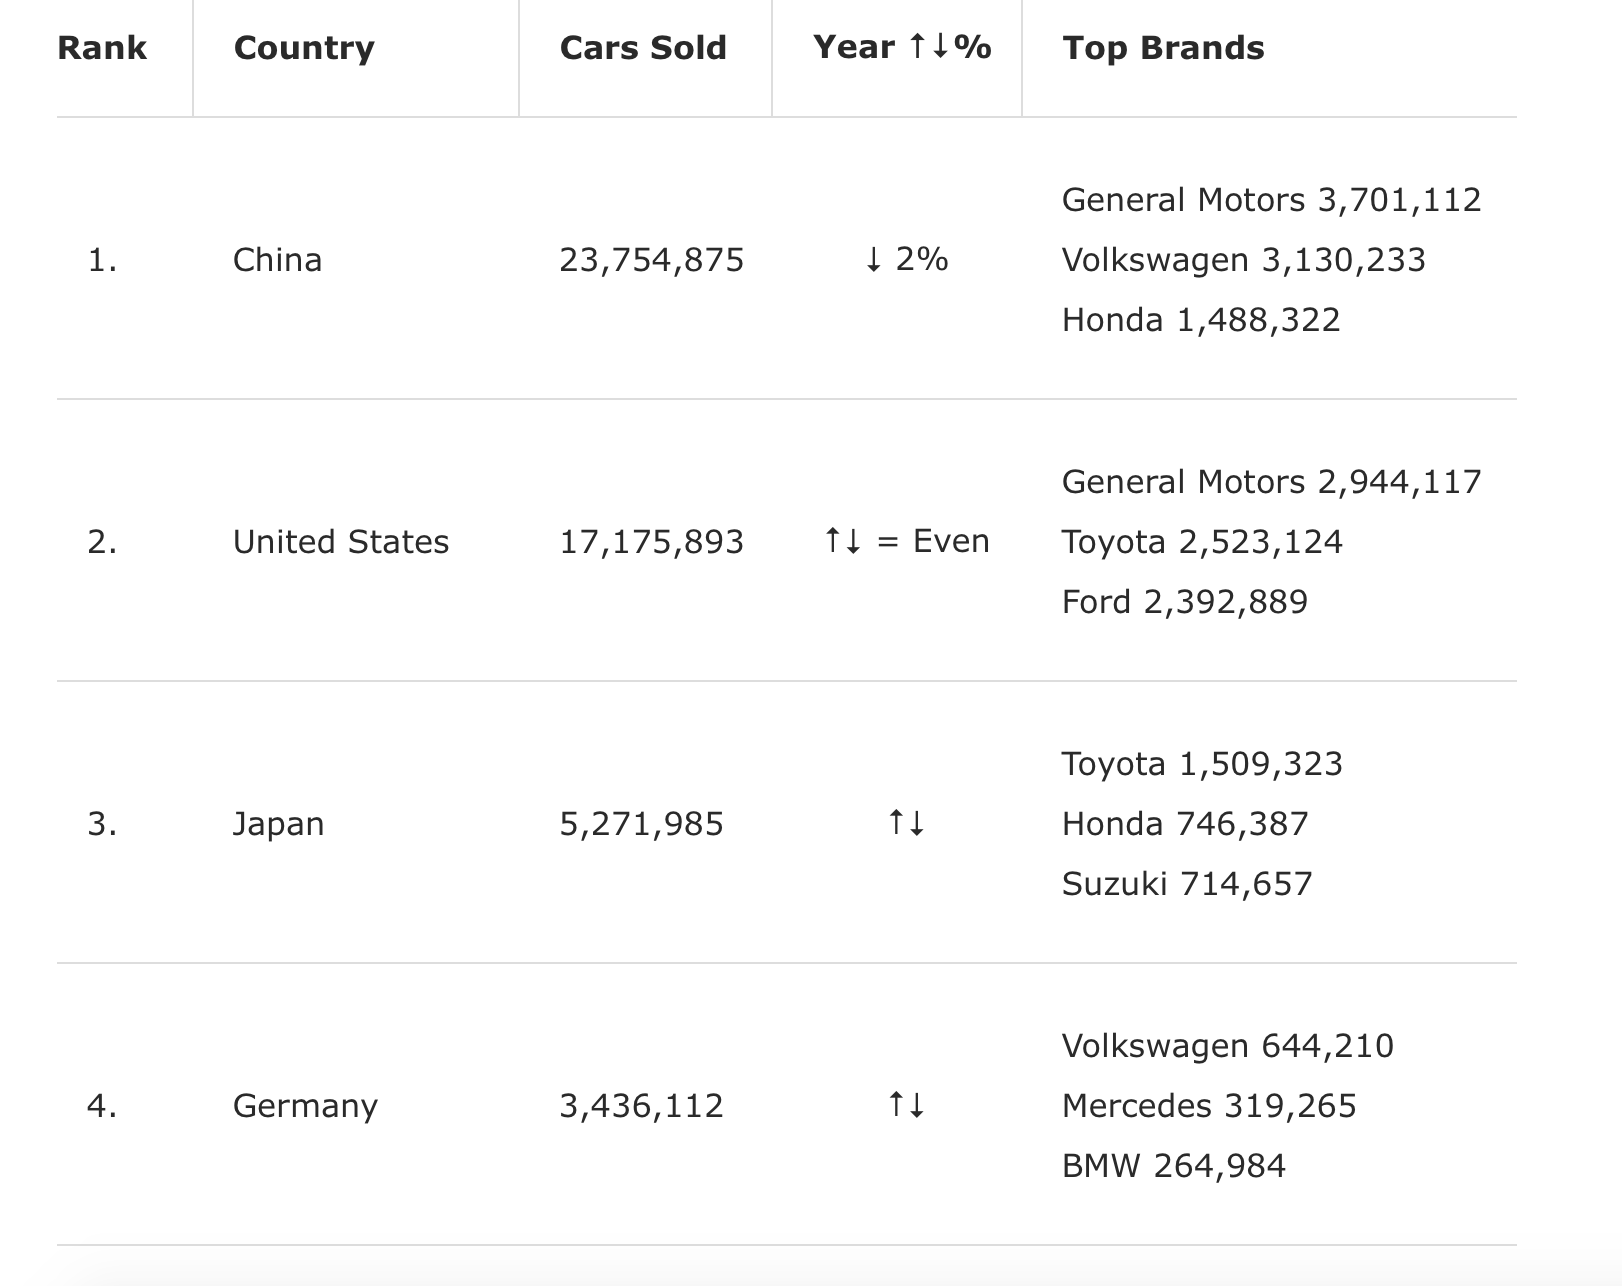The width and height of the screenshot is (1622, 1286).
Task: Click the Top Brands column header
Action: (1163, 48)
